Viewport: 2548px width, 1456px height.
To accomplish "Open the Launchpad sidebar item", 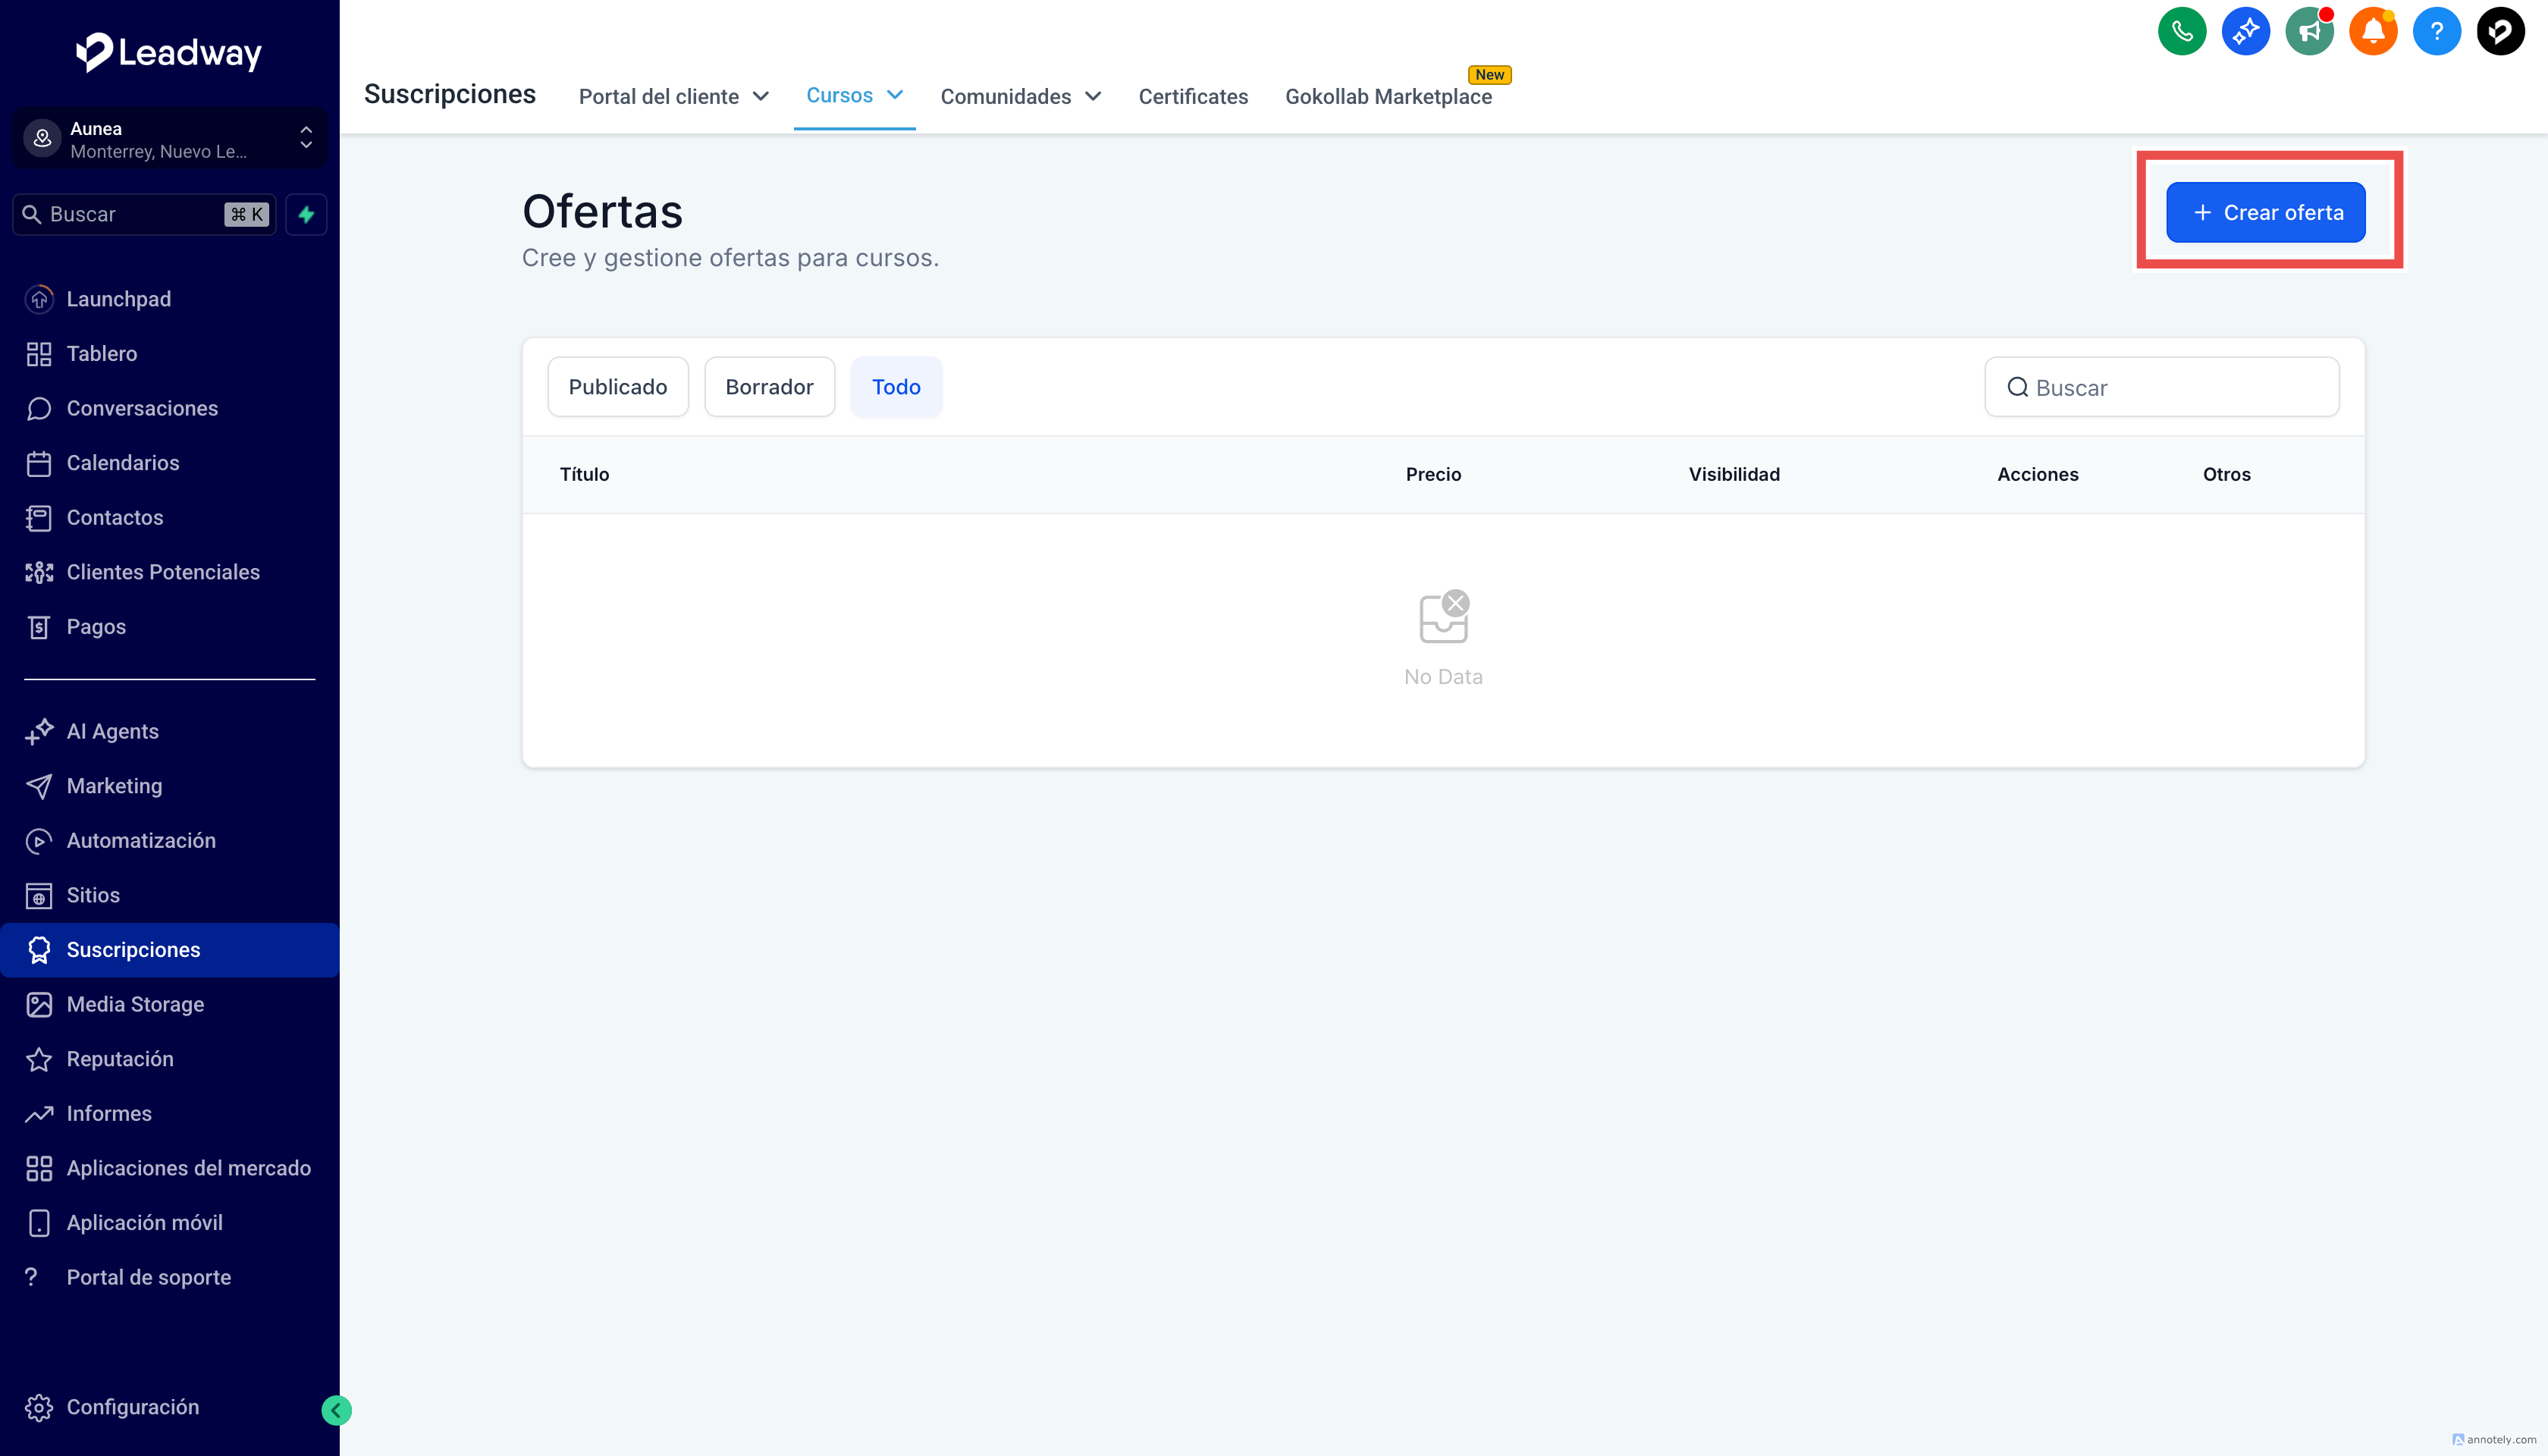I will tap(118, 299).
